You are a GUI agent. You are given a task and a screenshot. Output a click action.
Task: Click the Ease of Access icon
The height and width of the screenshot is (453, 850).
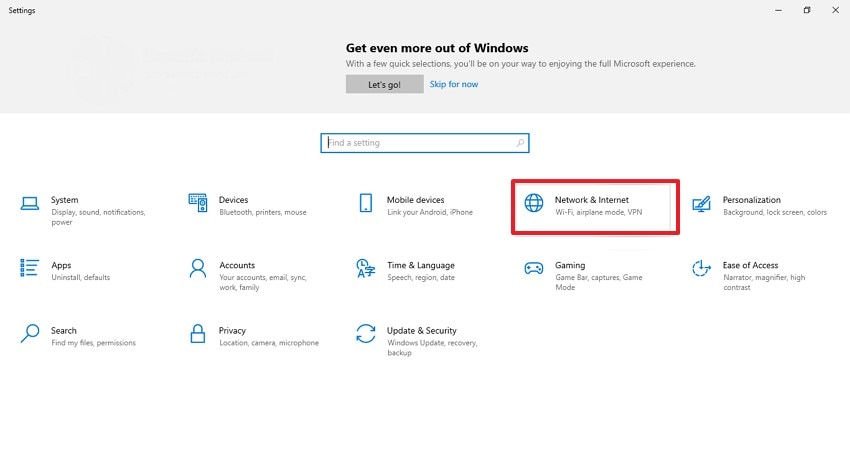point(701,268)
